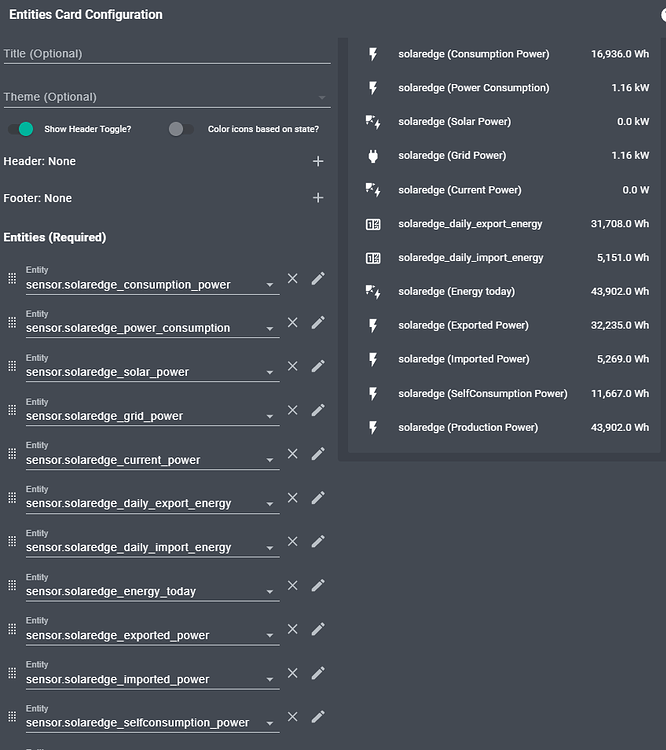666x750 pixels.
Task: Edit the solaredge_energy_today entity
Action: pyautogui.click(x=318, y=585)
